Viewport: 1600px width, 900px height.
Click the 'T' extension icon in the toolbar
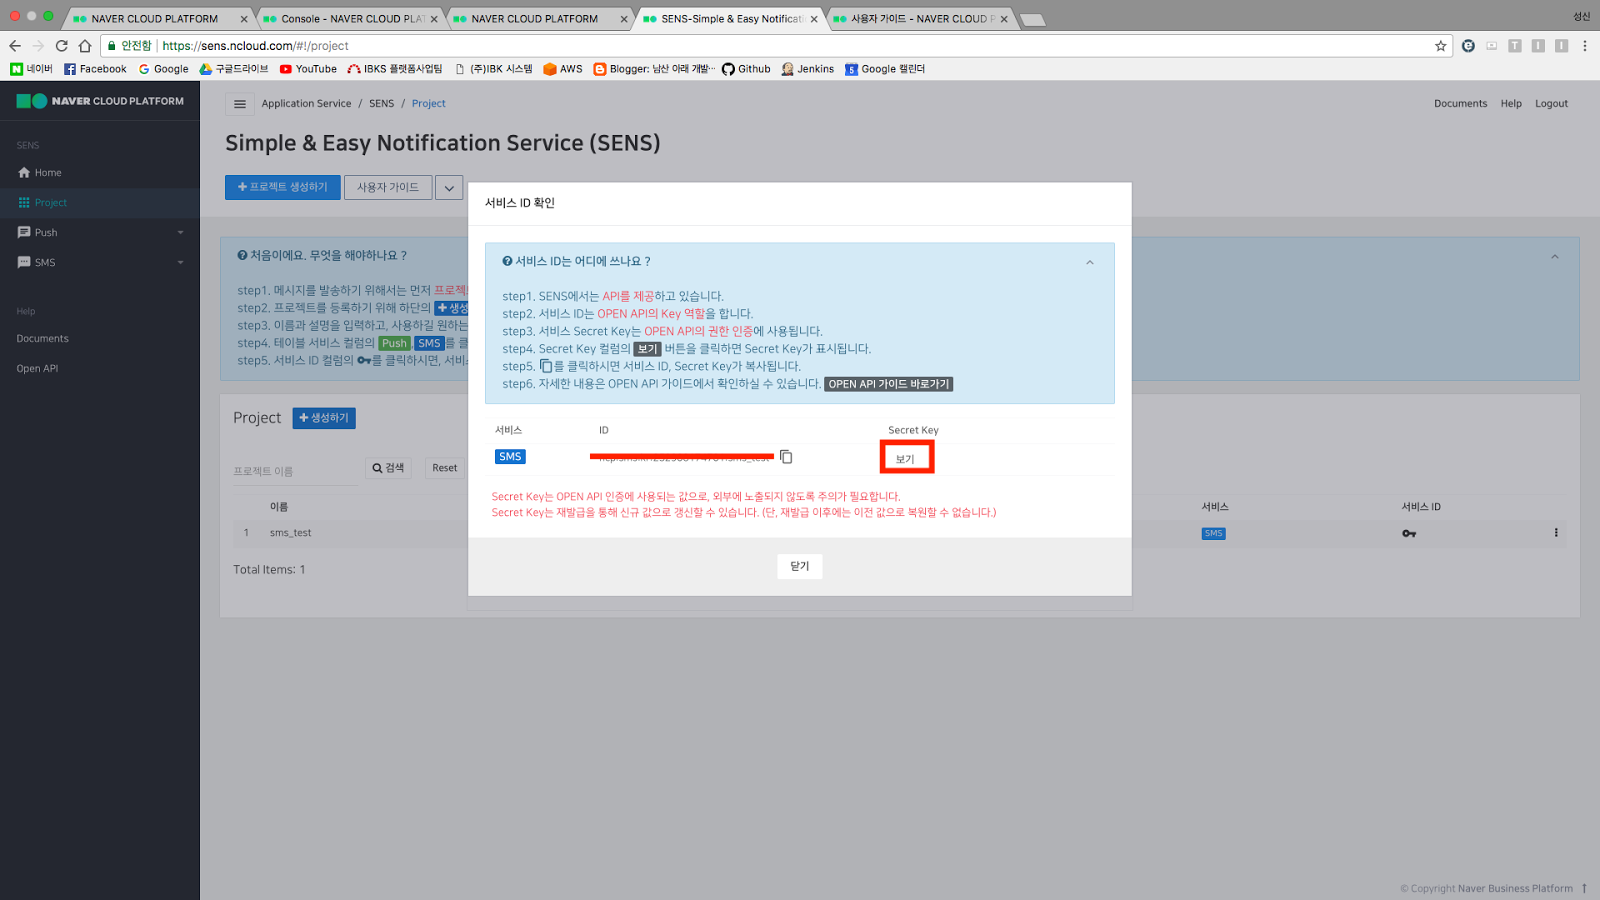tap(1515, 46)
